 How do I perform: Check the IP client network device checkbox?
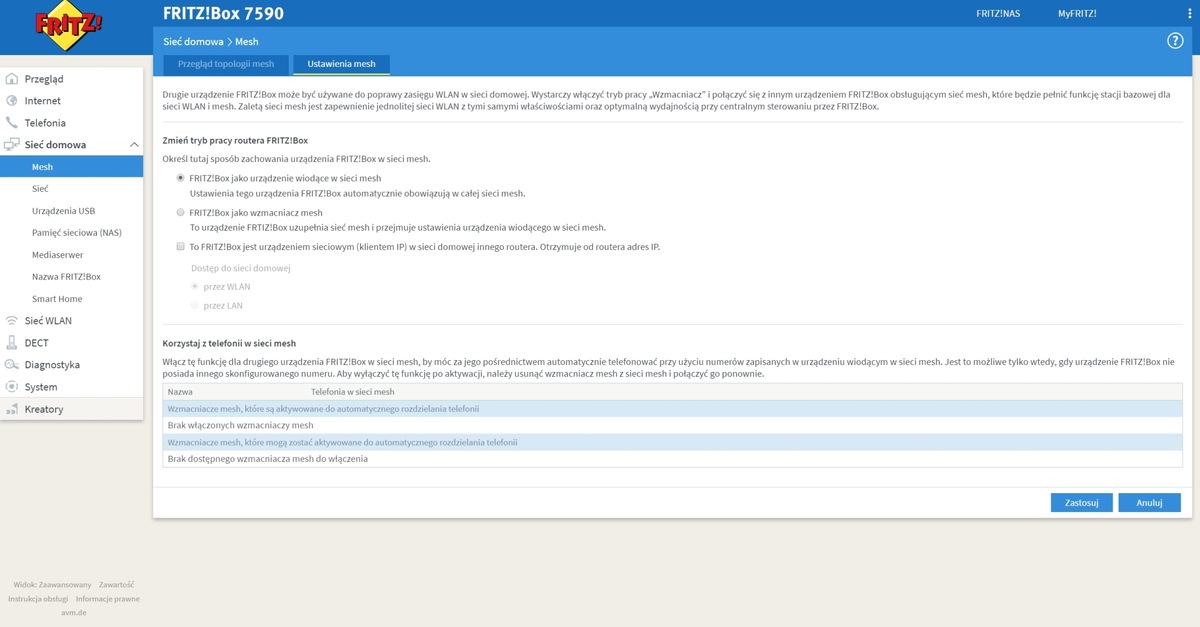point(180,247)
